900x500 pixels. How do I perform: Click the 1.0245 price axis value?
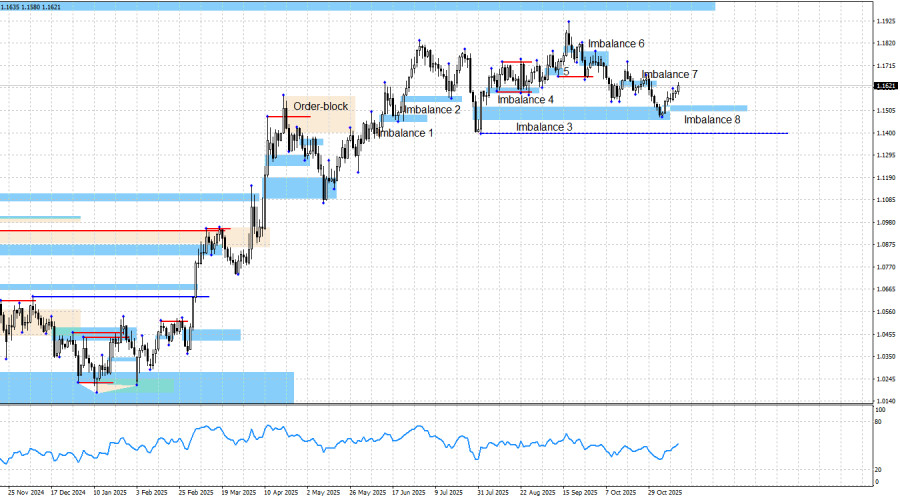tap(886, 379)
